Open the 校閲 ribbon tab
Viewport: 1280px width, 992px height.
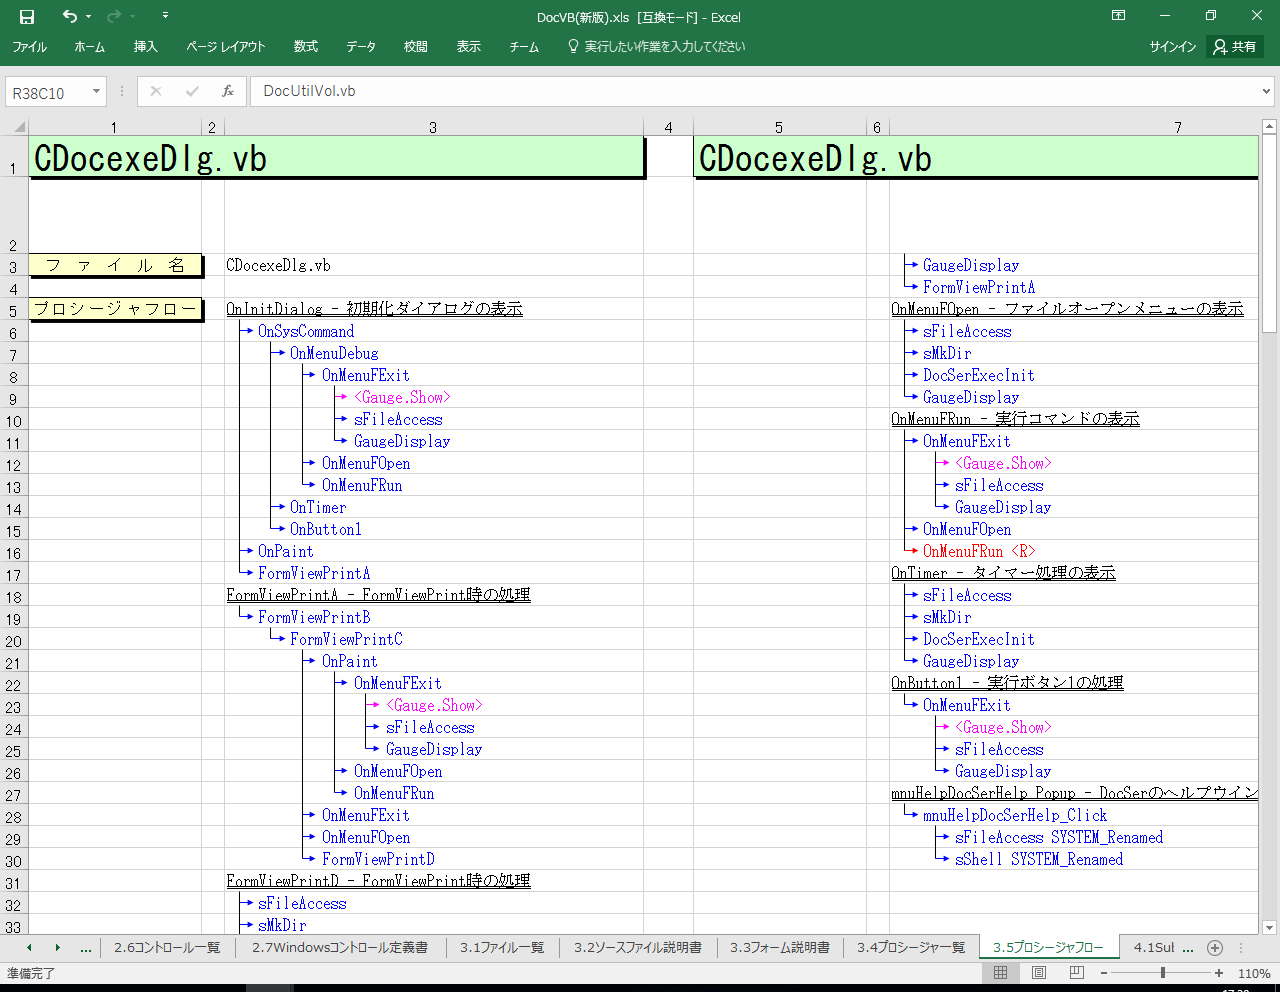click(416, 47)
